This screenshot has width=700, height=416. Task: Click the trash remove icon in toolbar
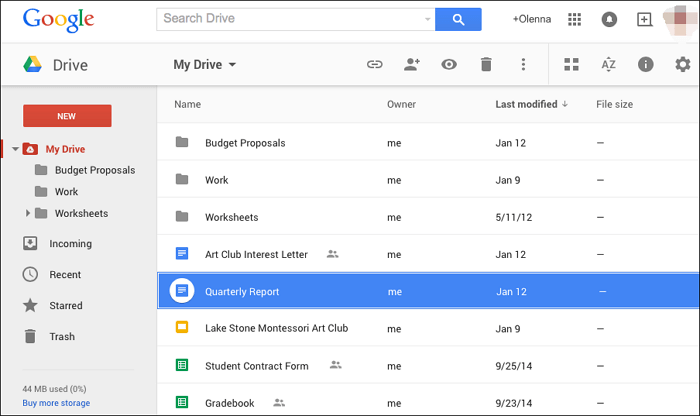[x=486, y=65]
